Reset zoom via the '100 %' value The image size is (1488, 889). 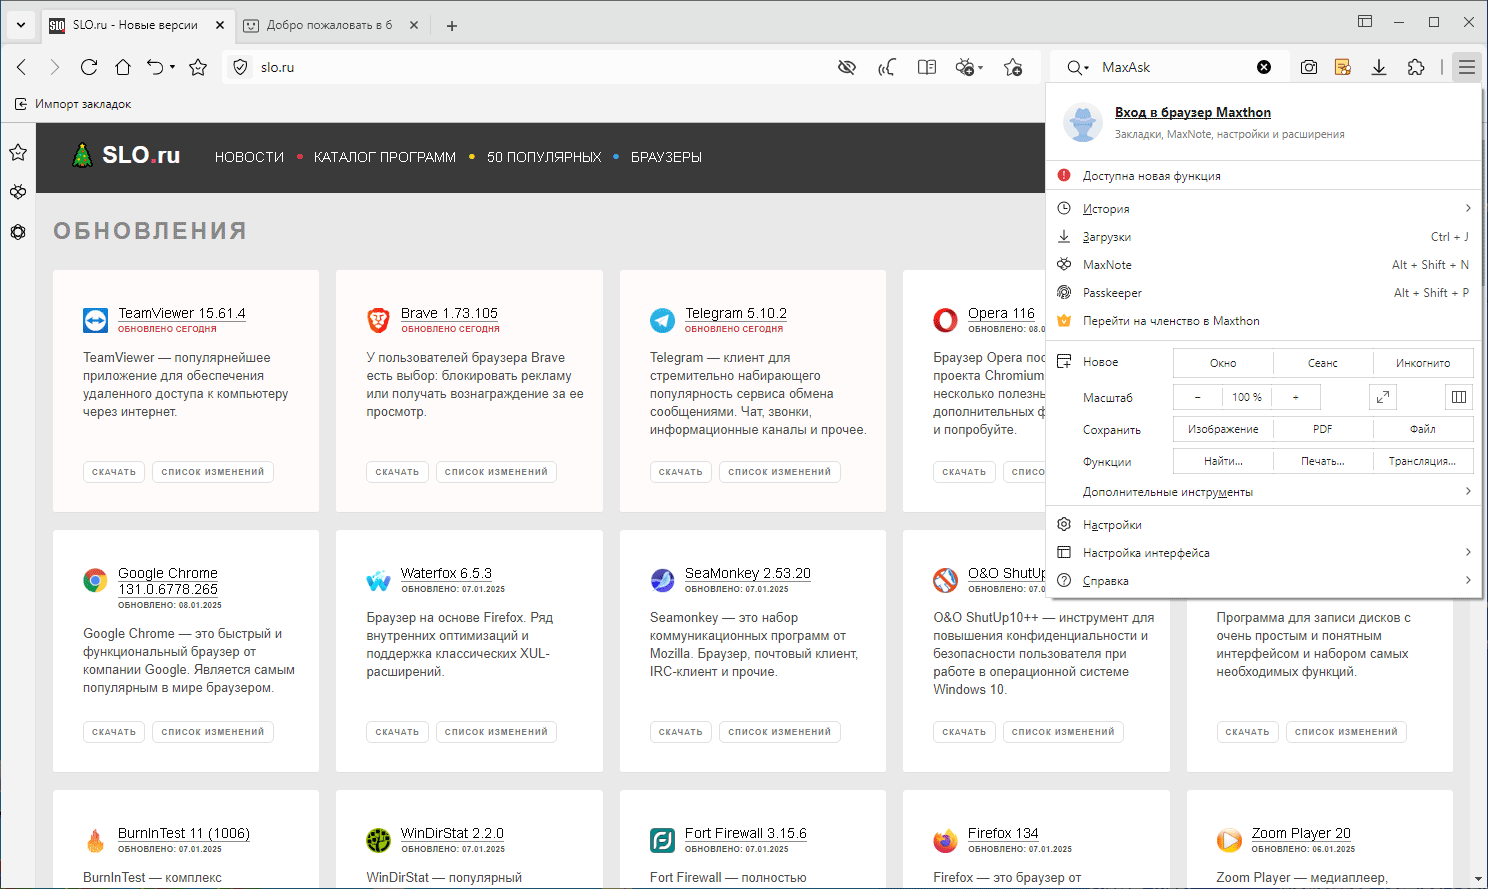point(1247,397)
